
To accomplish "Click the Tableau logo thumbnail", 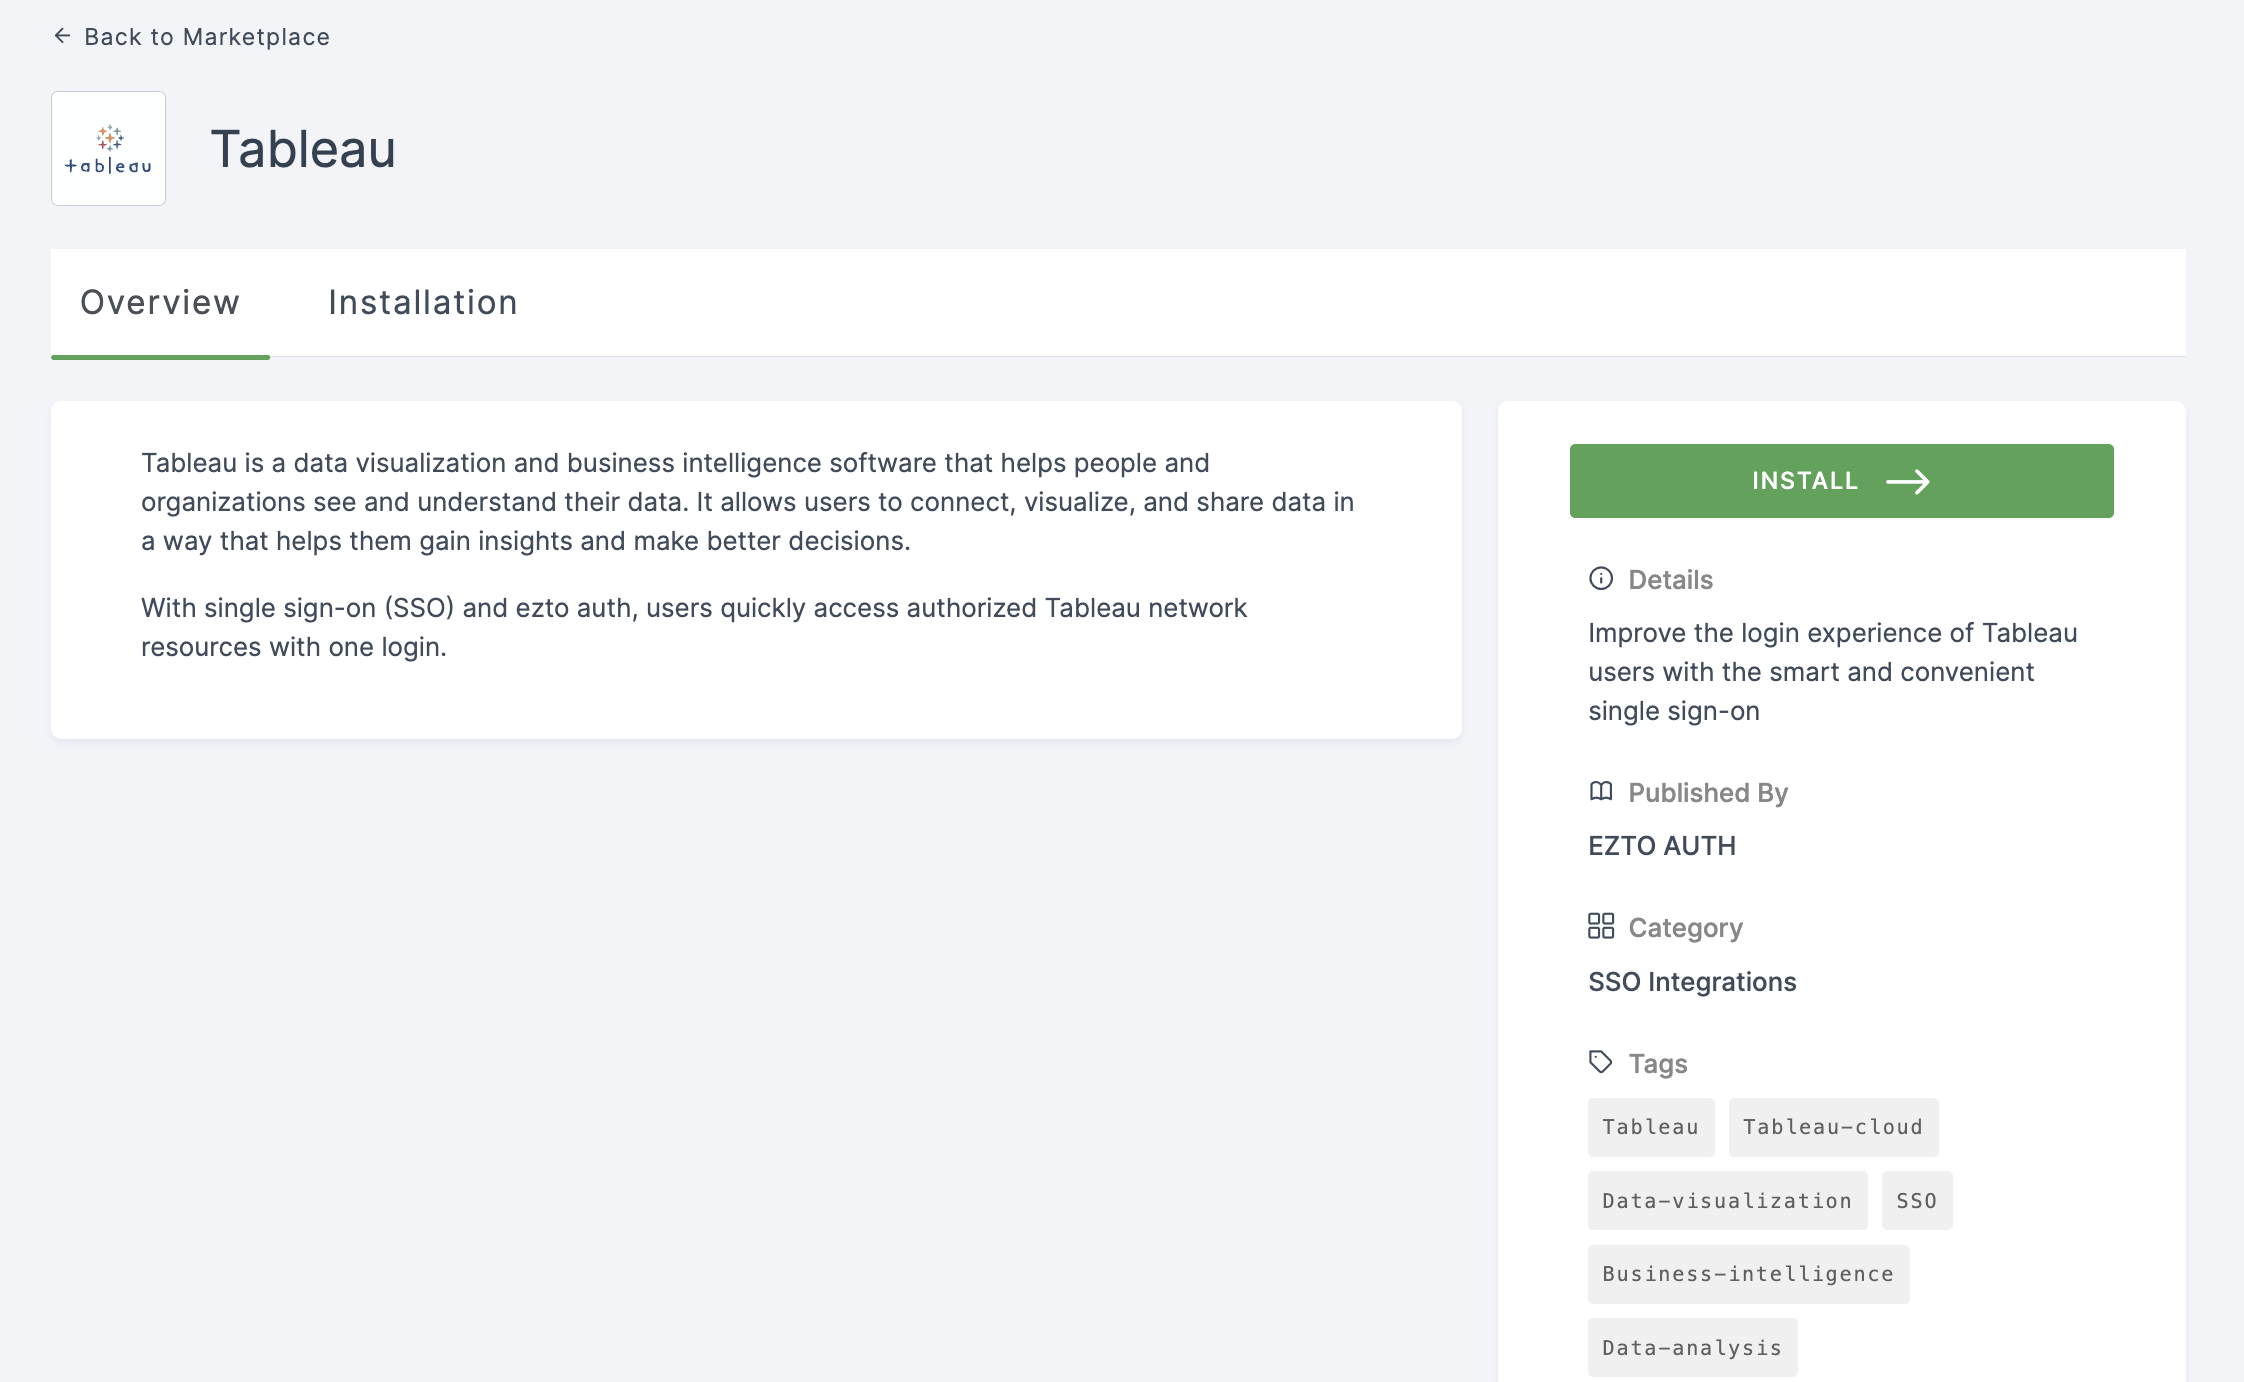I will (109, 149).
